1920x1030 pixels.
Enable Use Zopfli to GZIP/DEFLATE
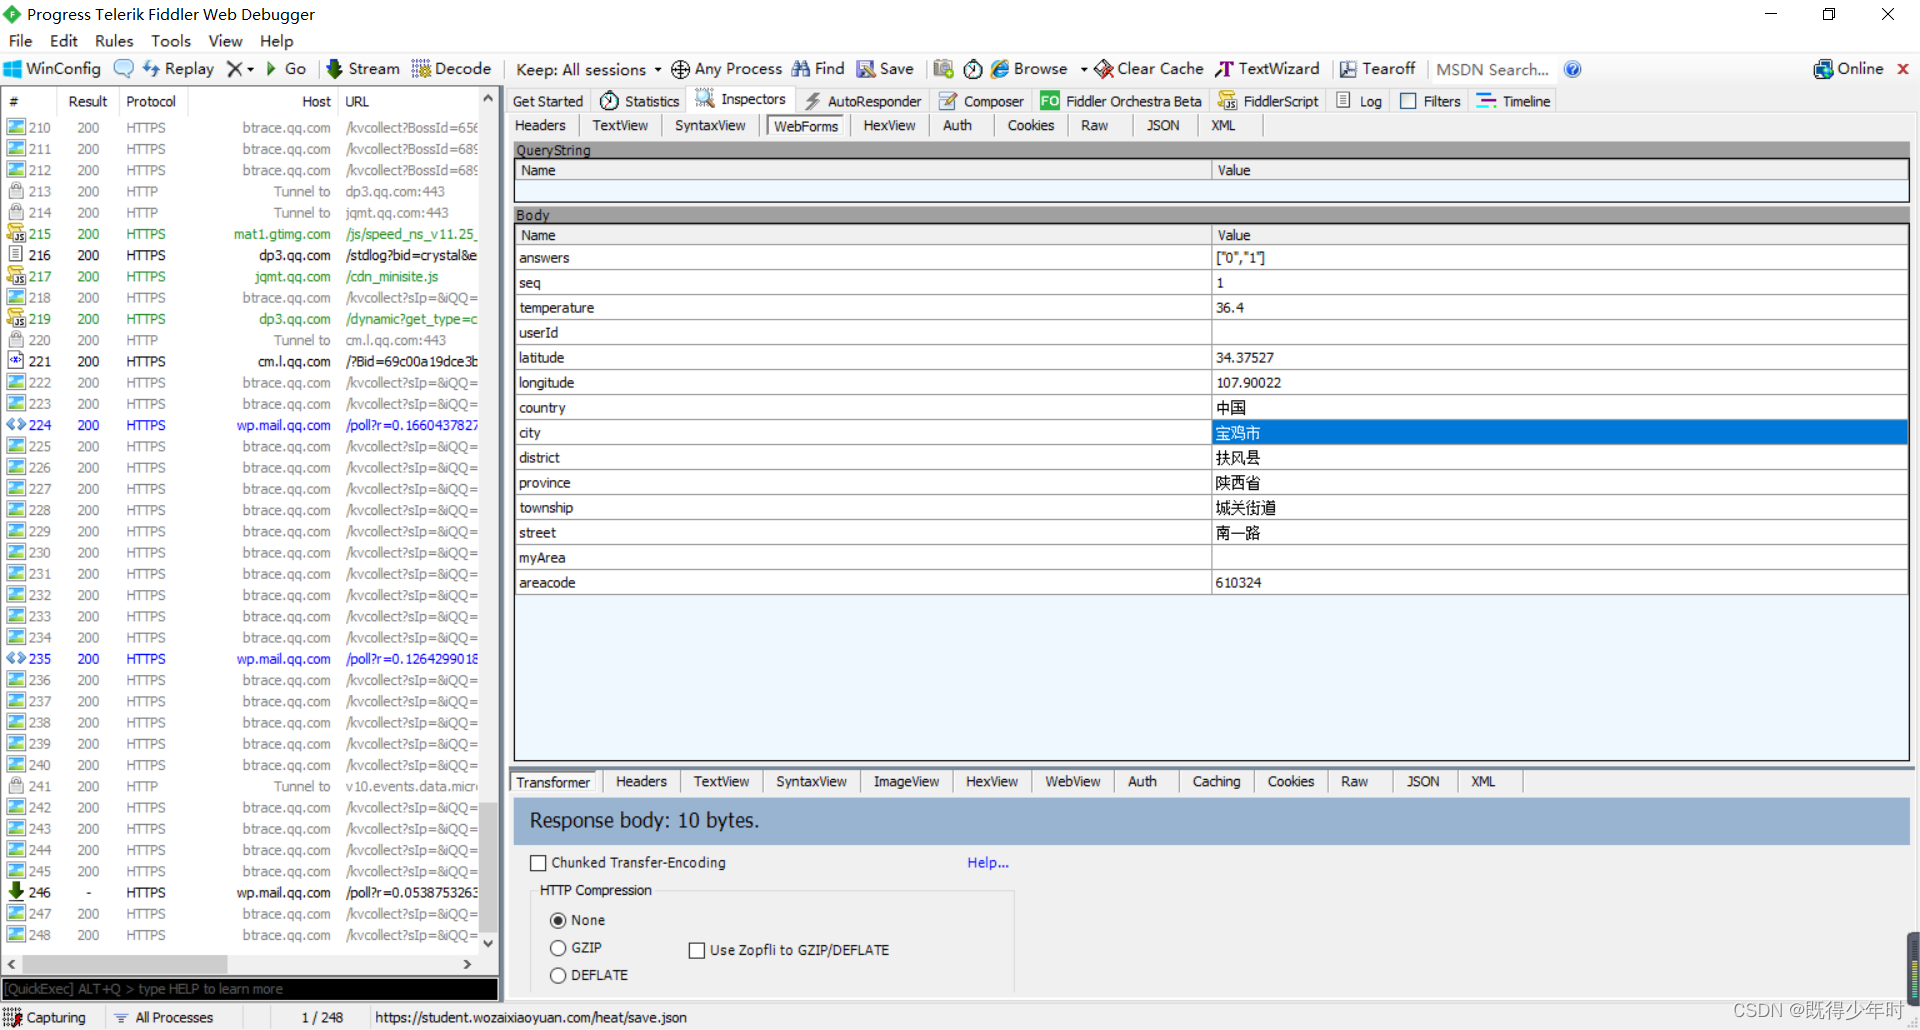697,951
